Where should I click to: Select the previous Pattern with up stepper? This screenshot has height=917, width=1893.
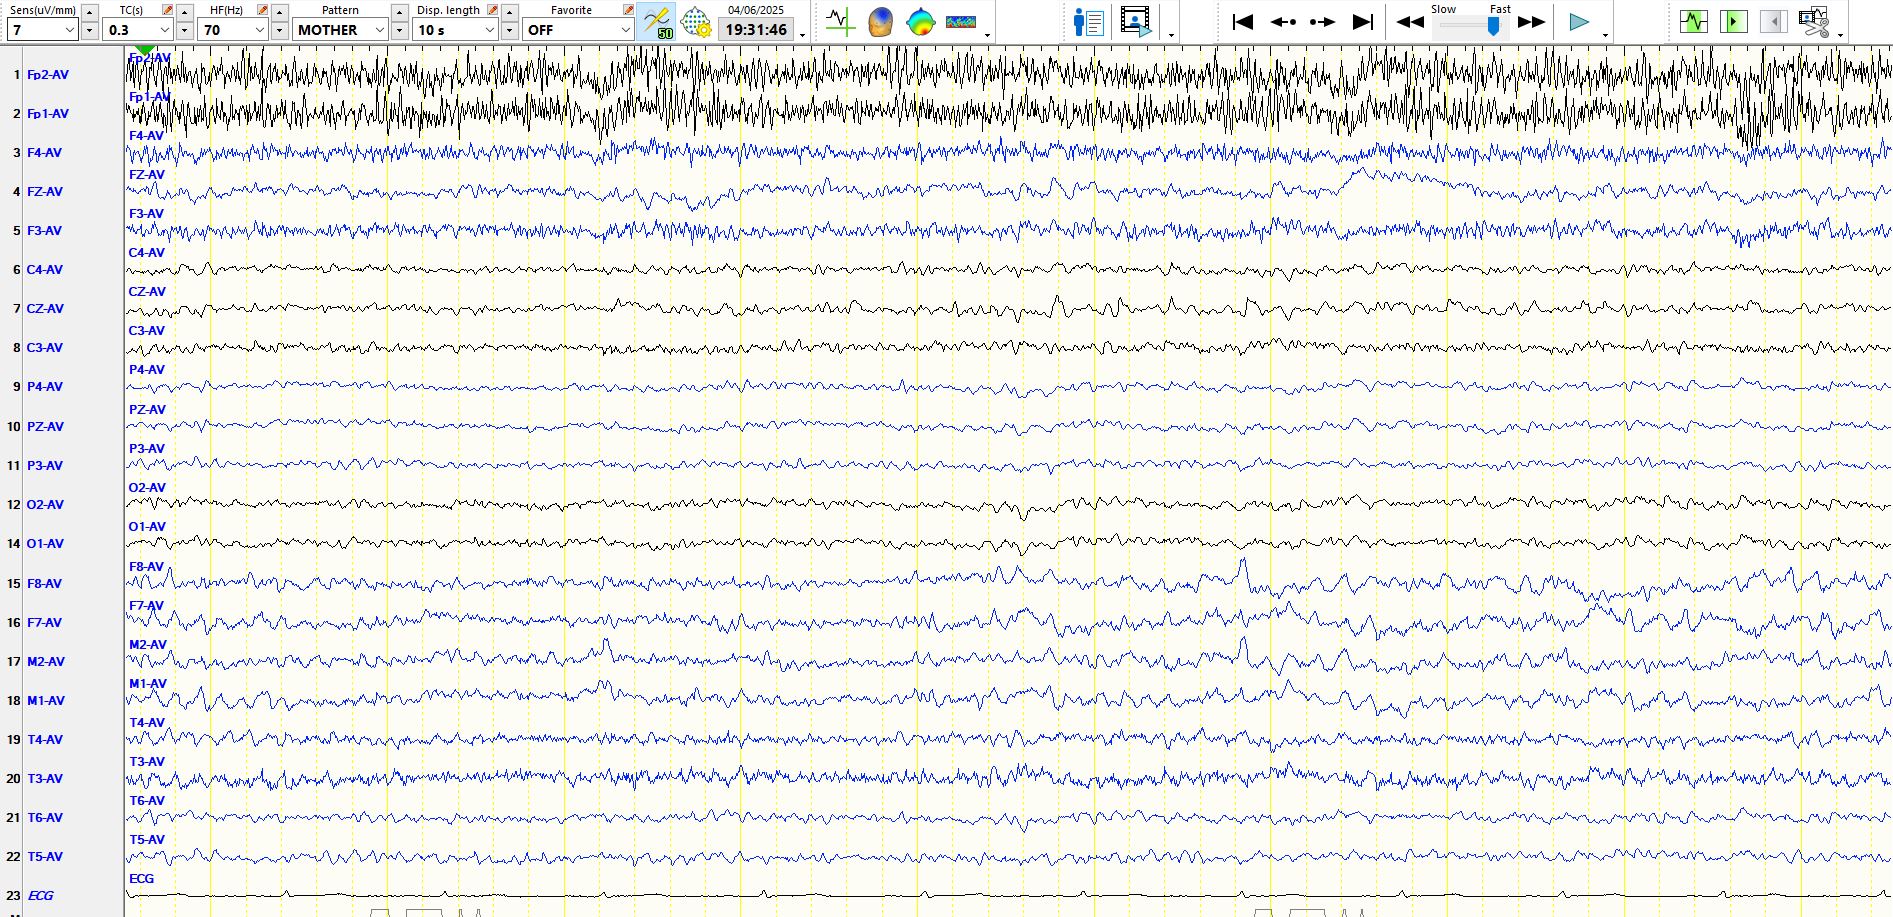coord(399,12)
